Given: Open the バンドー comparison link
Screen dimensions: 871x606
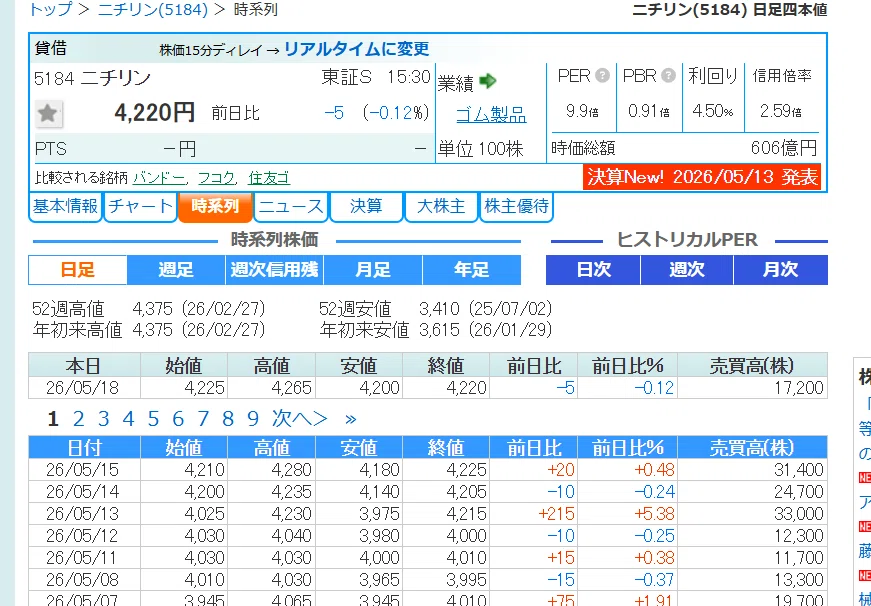Looking at the screenshot, I should click(159, 178).
